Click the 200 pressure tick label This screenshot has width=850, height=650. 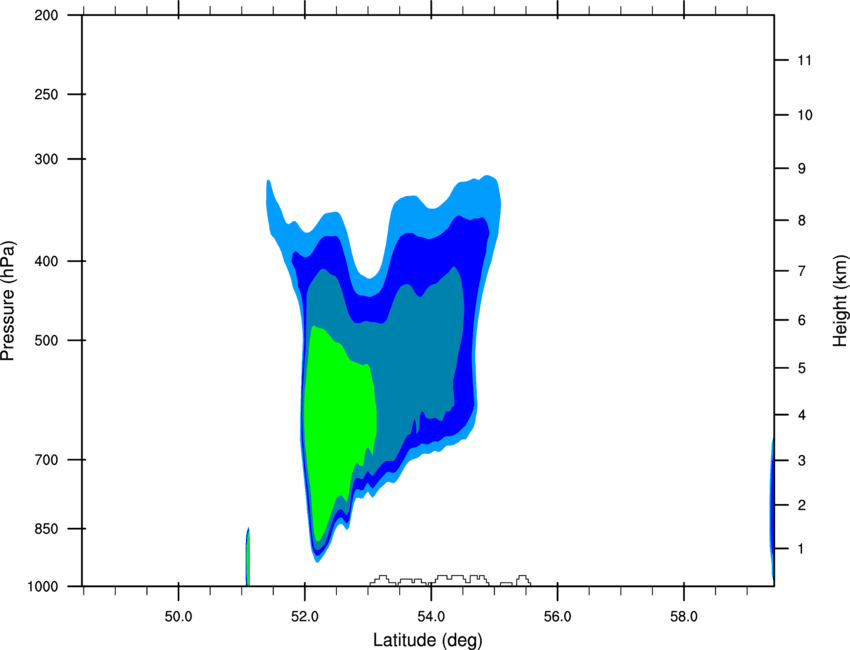coord(46,15)
